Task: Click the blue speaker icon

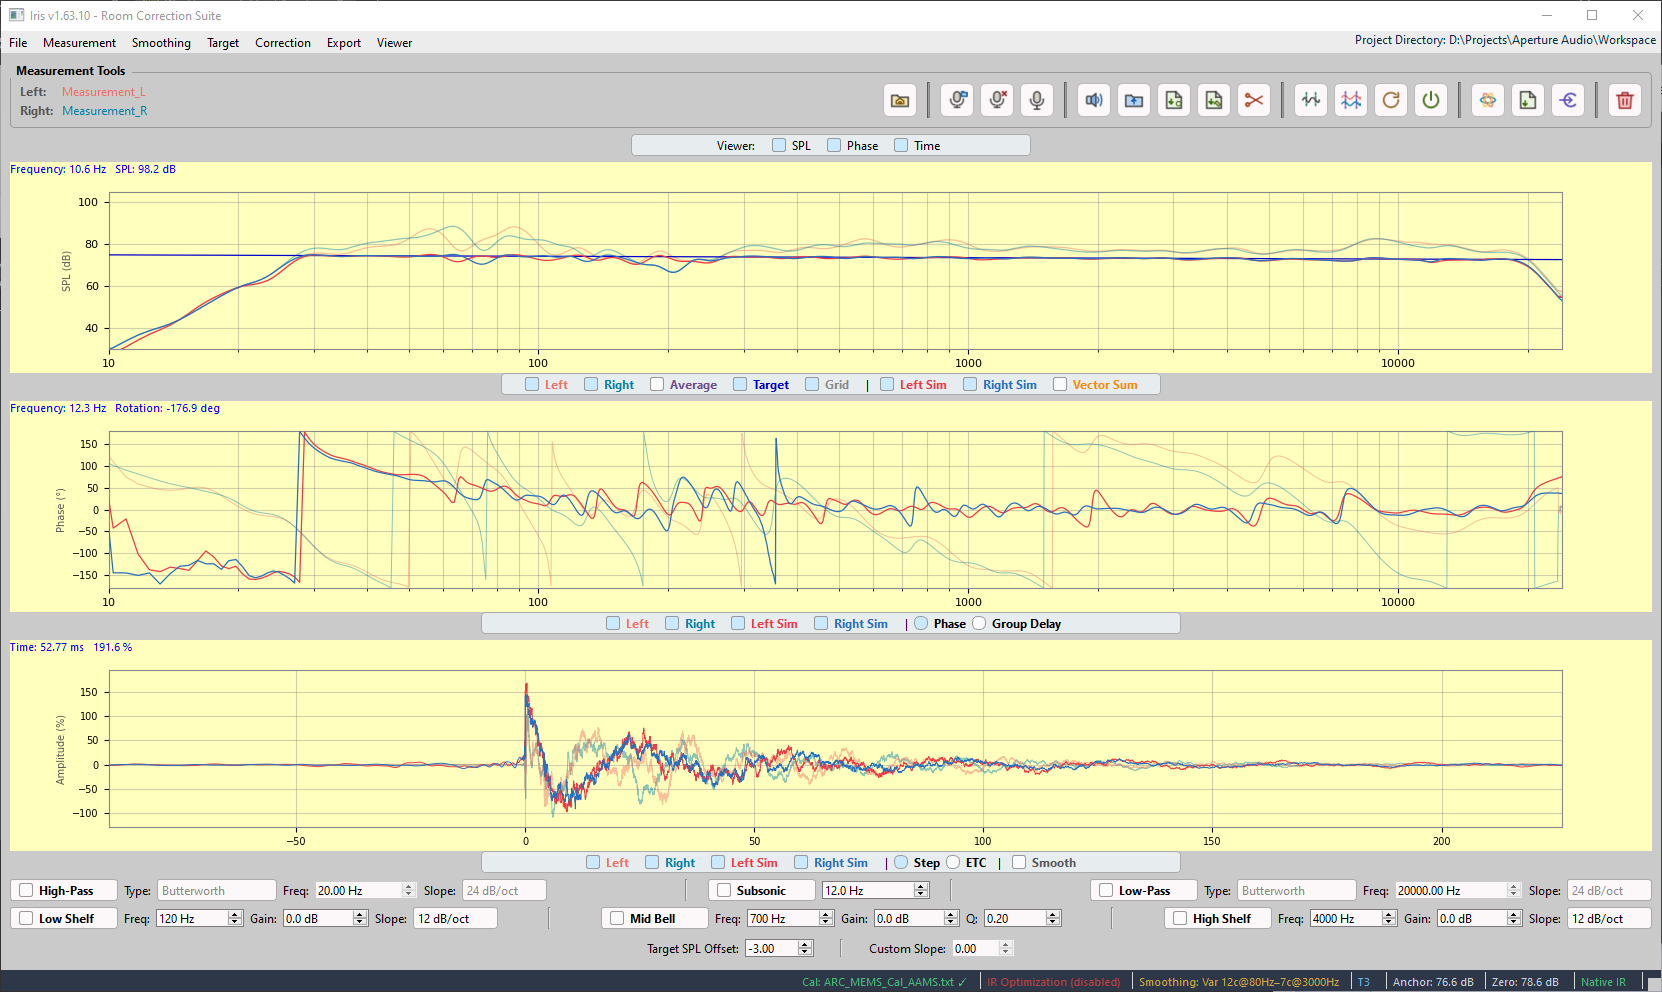Action: 1094,100
